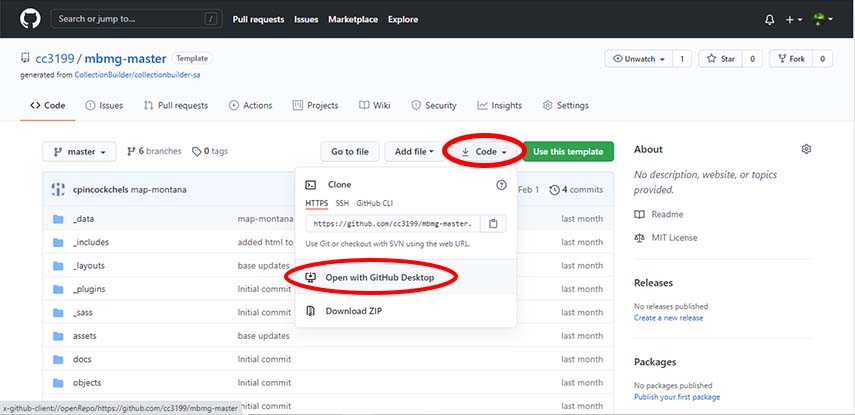Screen dimensions: 855x415
Task: Click the Download ZIP file icon
Action: [x=311, y=311]
